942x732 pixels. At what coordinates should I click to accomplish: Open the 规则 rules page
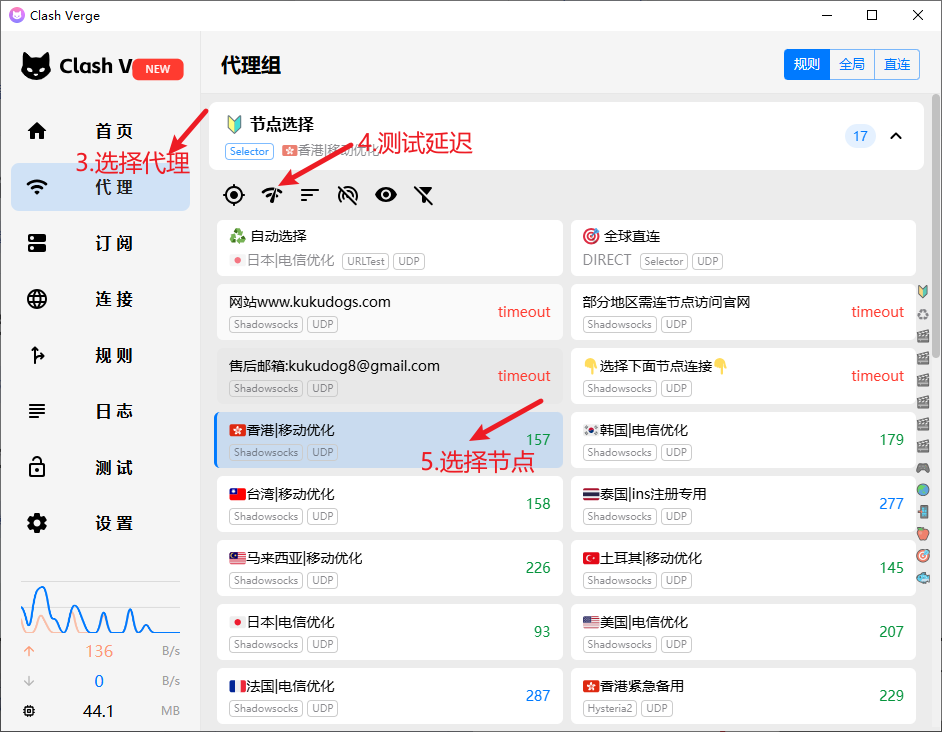(x=100, y=355)
